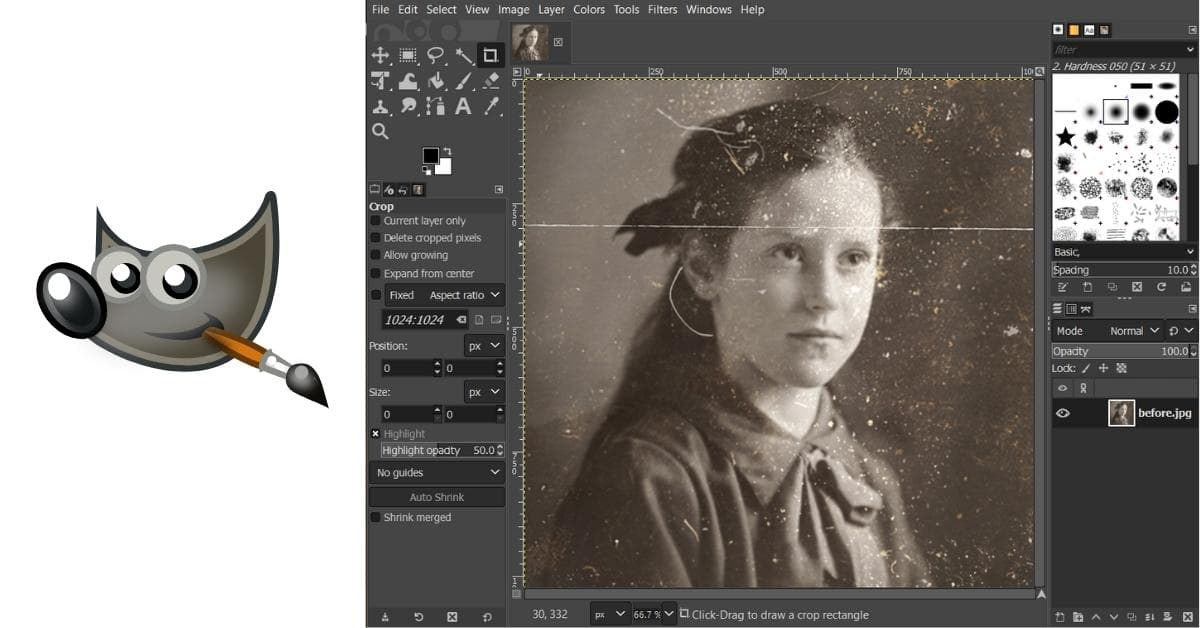The width and height of the screenshot is (1200, 628).
Task: Enable the Fixed aspect ratio checkbox
Action: point(376,295)
